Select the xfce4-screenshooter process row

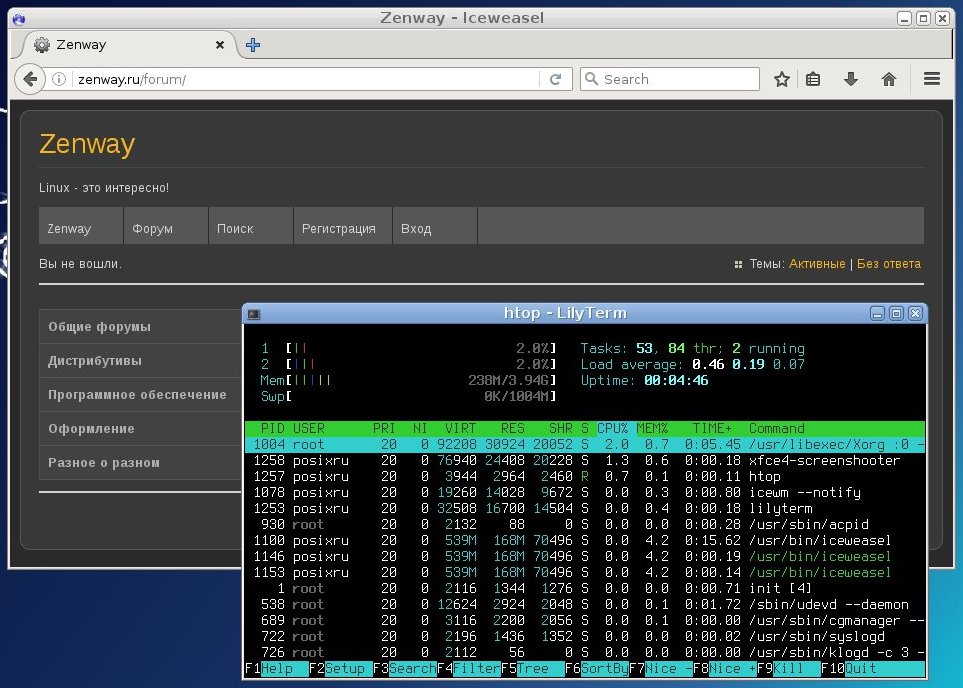click(585, 460)
